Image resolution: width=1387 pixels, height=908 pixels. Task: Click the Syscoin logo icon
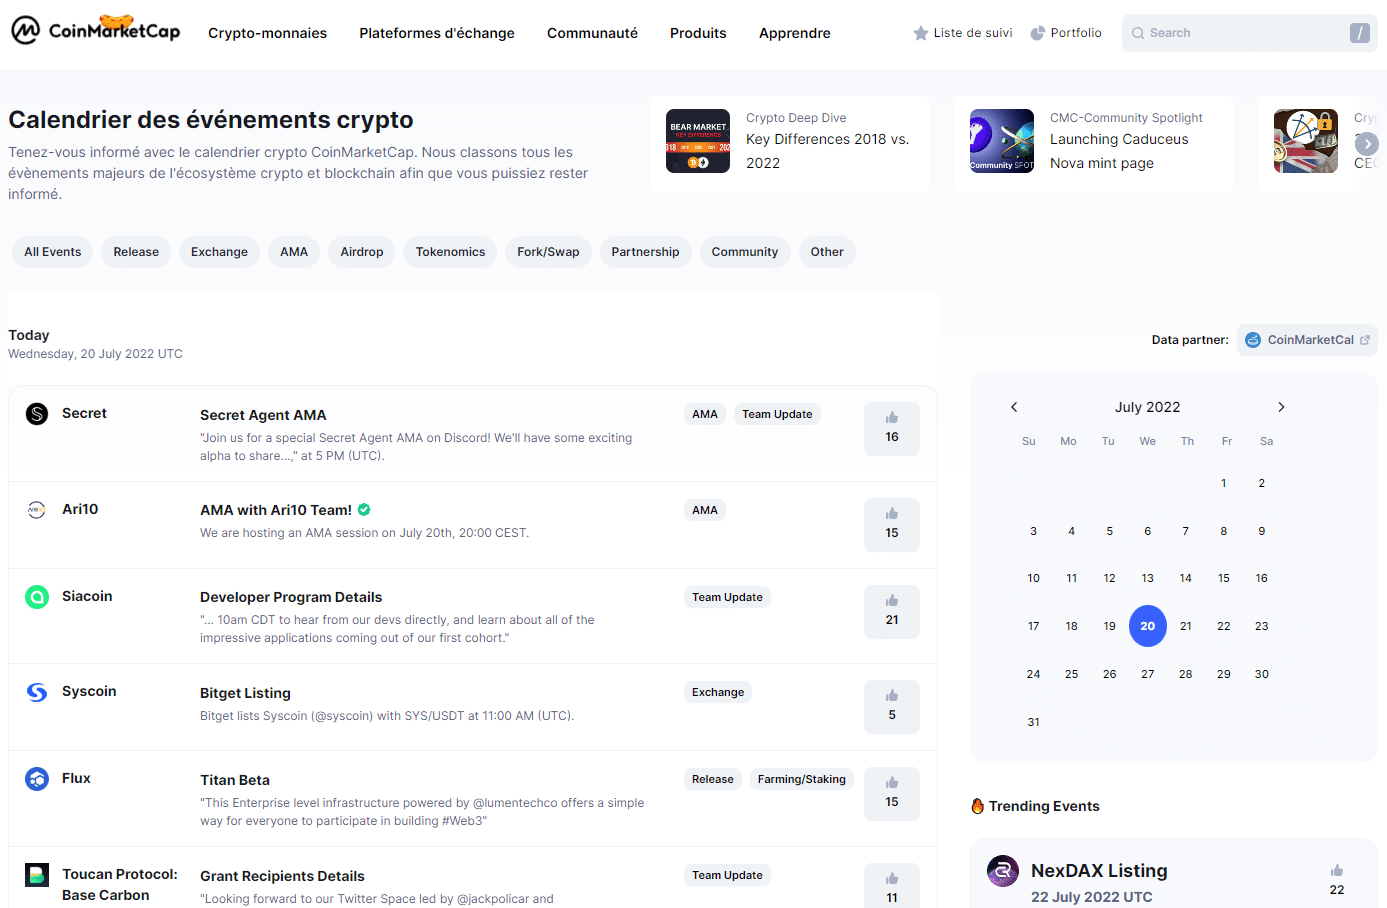click(37, 692)
